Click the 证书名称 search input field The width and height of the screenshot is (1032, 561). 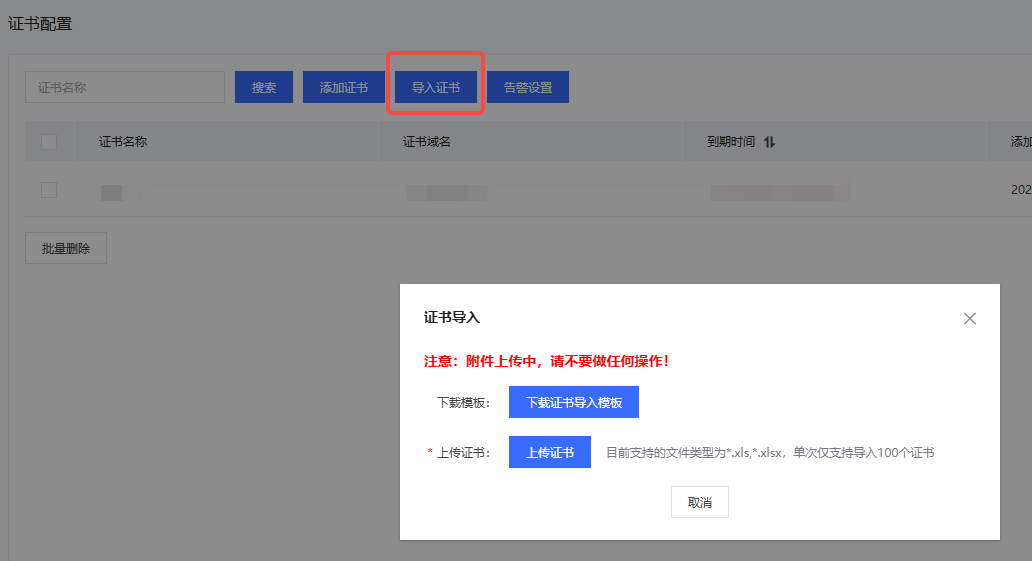[x=125, y=87]
